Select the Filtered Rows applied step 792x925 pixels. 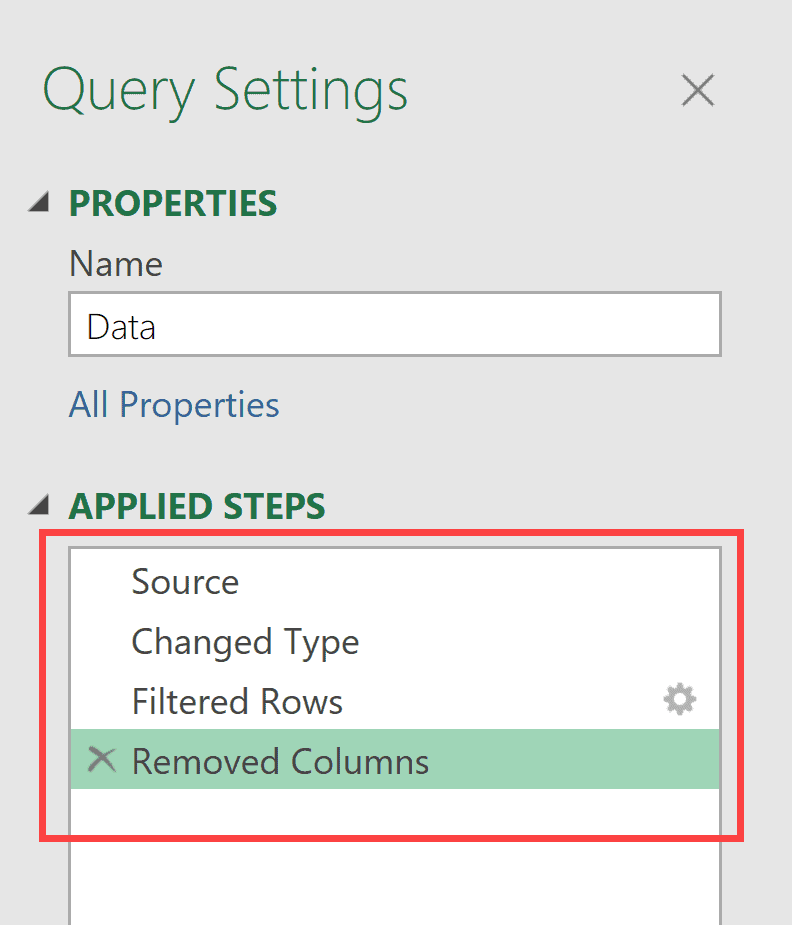(x=395, y=701)
